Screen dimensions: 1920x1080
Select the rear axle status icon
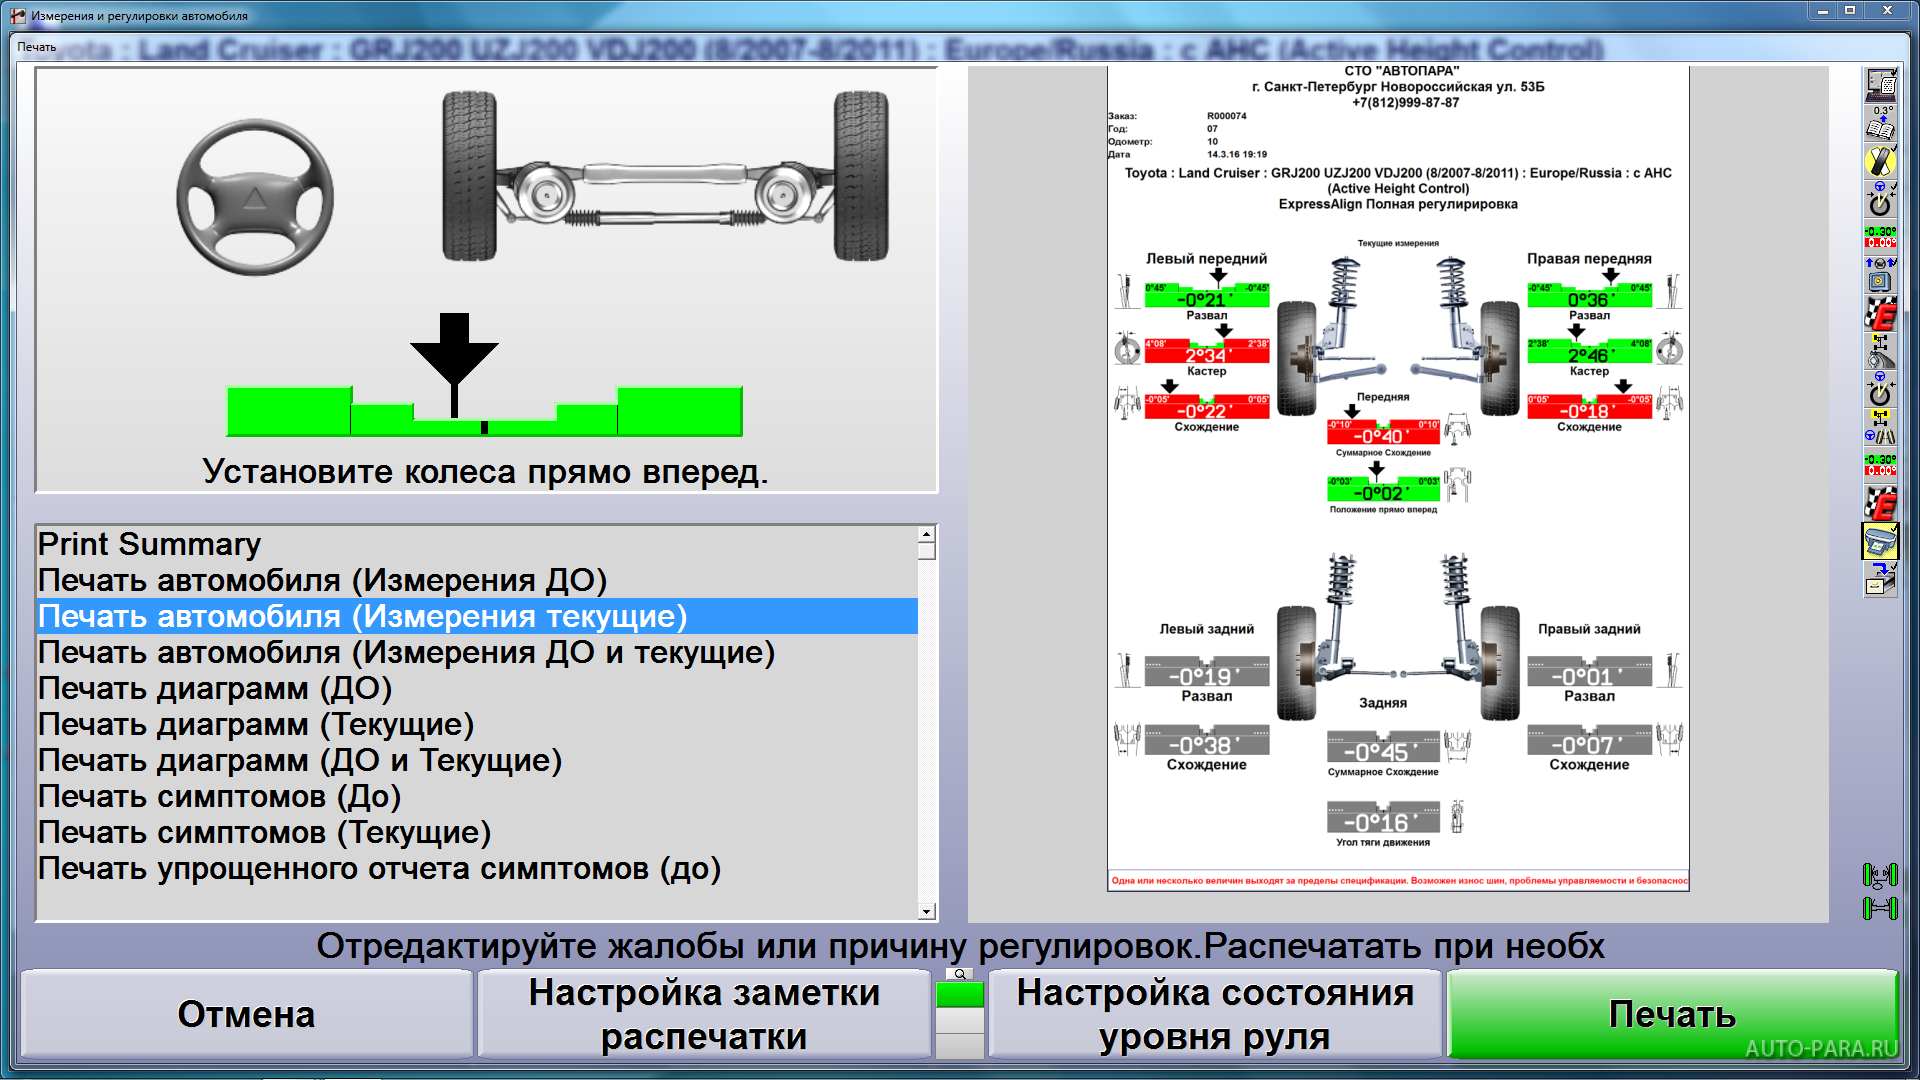[1880, 908]
